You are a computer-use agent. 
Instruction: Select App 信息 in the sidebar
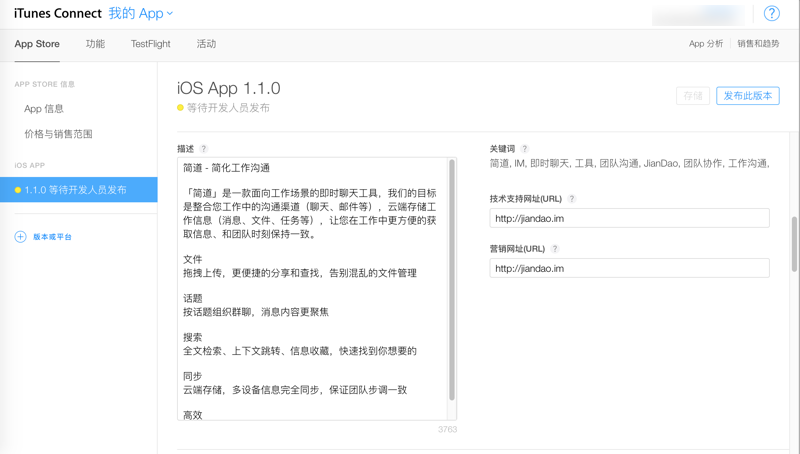pos(44,109)
